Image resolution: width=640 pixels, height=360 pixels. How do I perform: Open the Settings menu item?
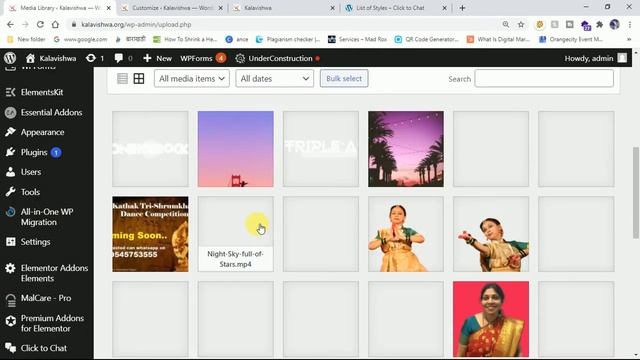[36, 242]
